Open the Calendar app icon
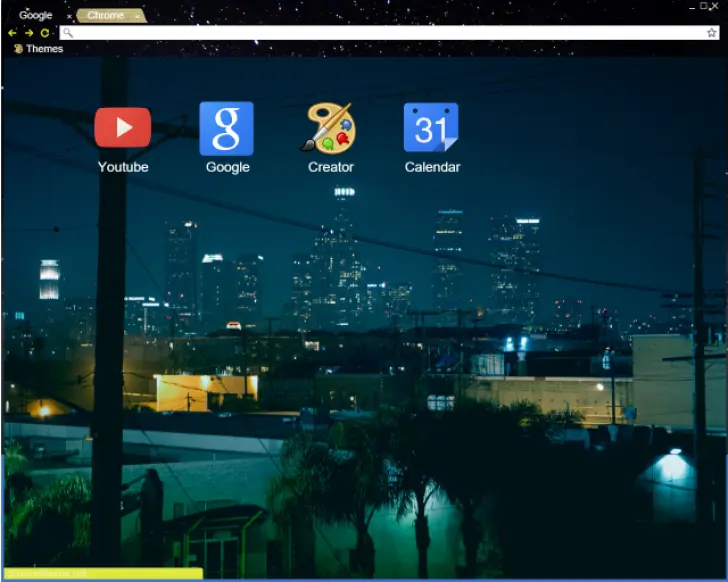The width and height of the screenshot is (728, 582). pos(431,128)
